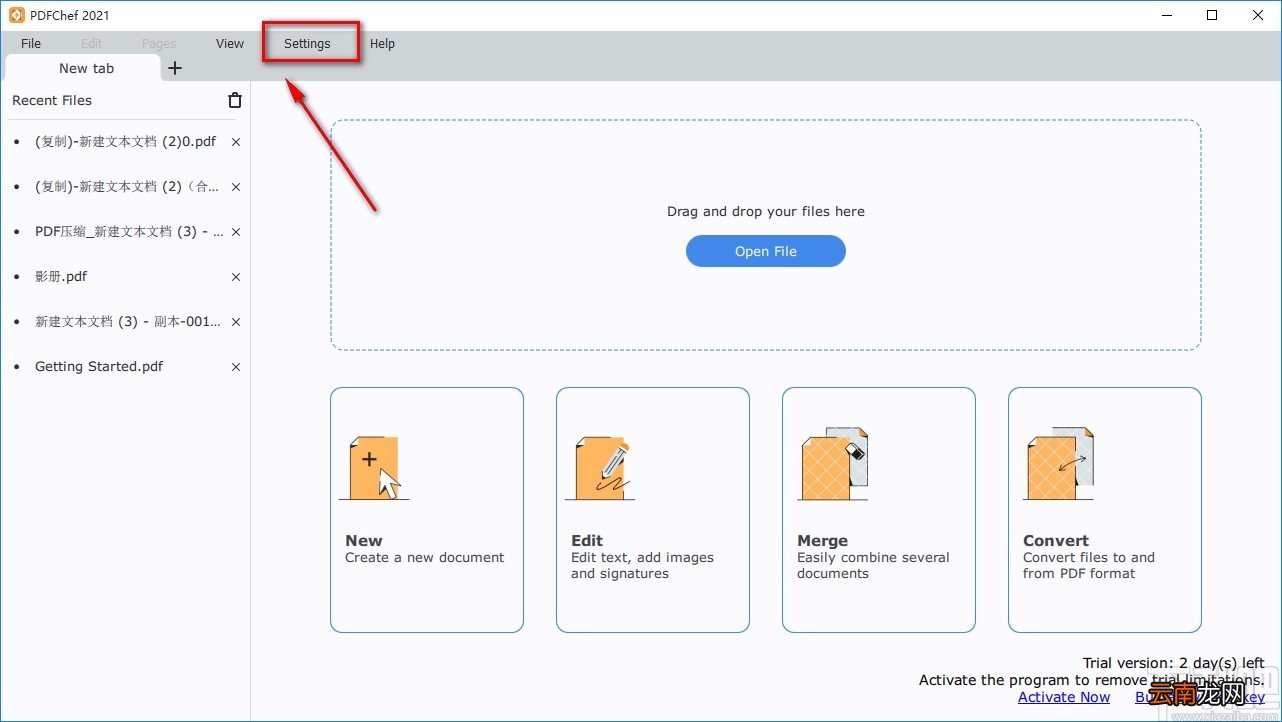This screenshot has height=722, width=1282.
Task: Remove 新建文本文档 (3) - 副本-001 from recent list
Action: (236, 322)
